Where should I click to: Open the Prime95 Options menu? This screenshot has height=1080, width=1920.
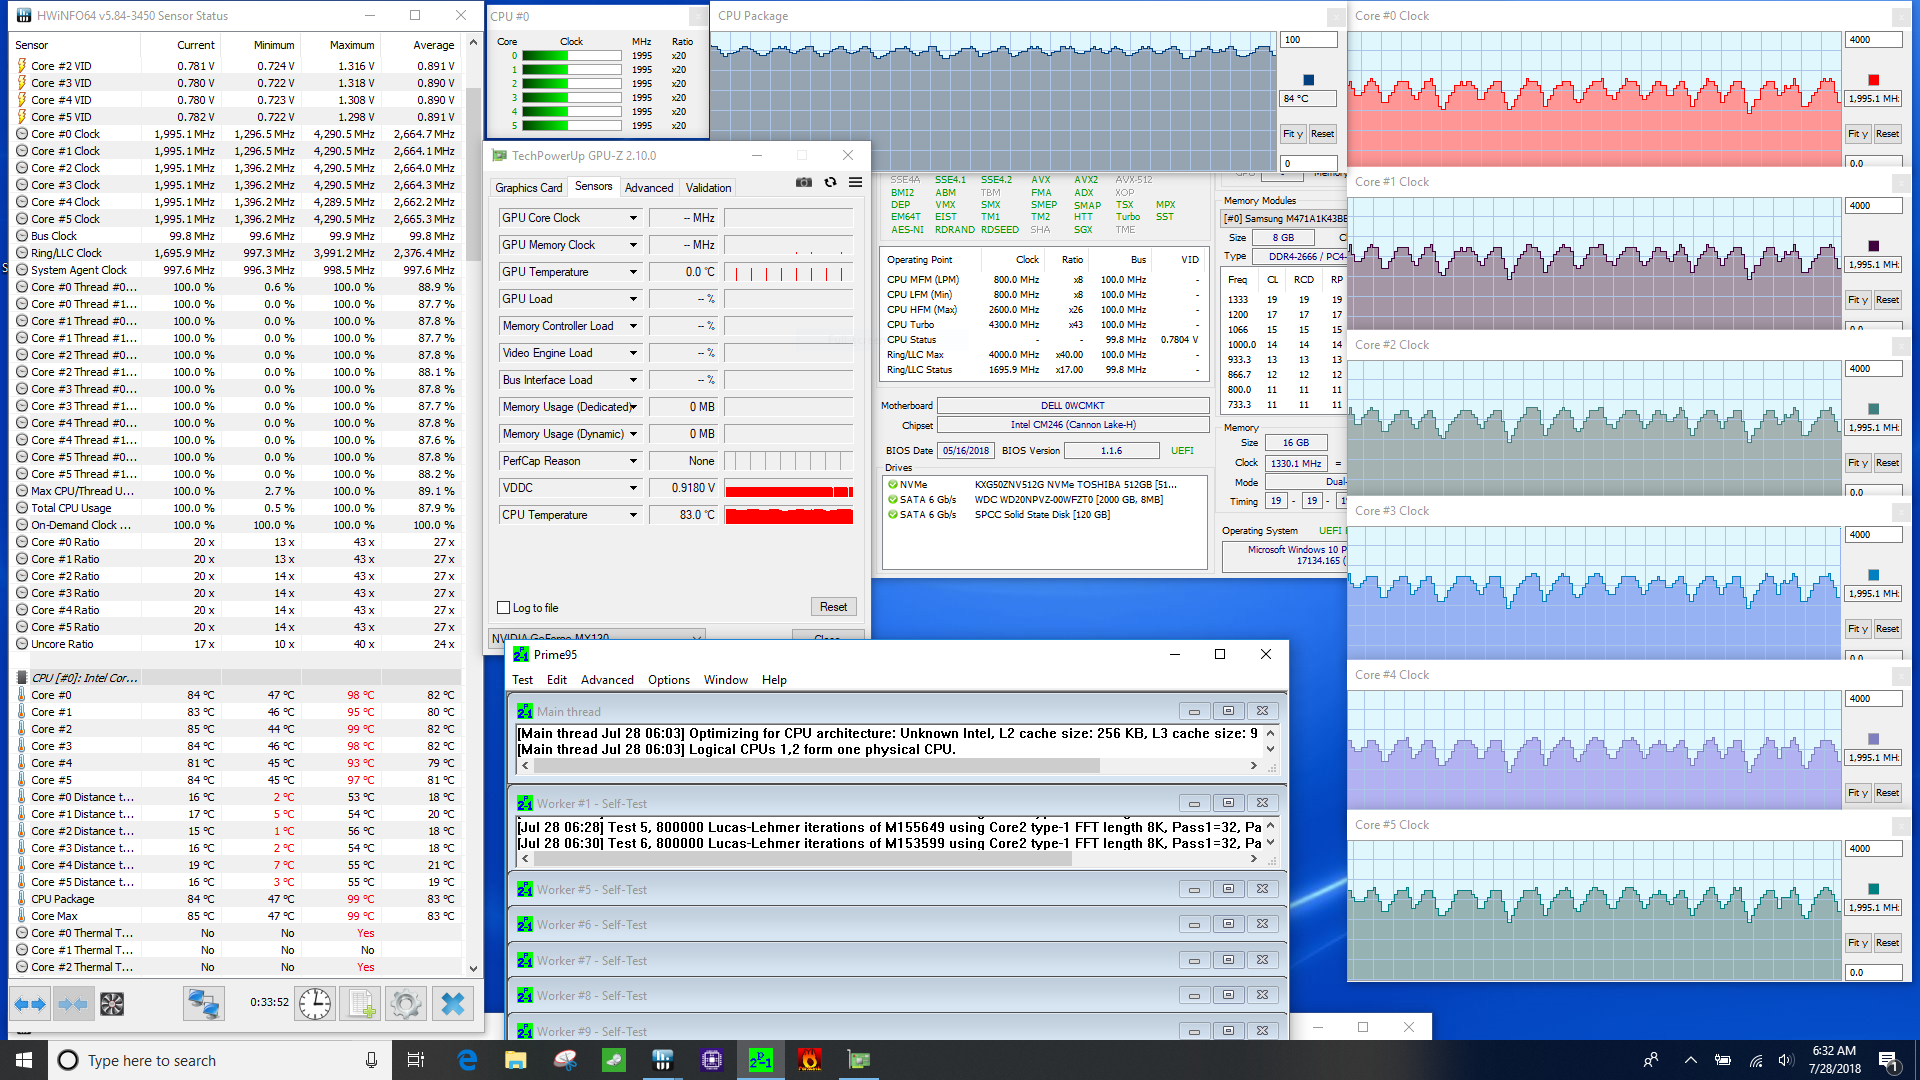tap(668, 680)
